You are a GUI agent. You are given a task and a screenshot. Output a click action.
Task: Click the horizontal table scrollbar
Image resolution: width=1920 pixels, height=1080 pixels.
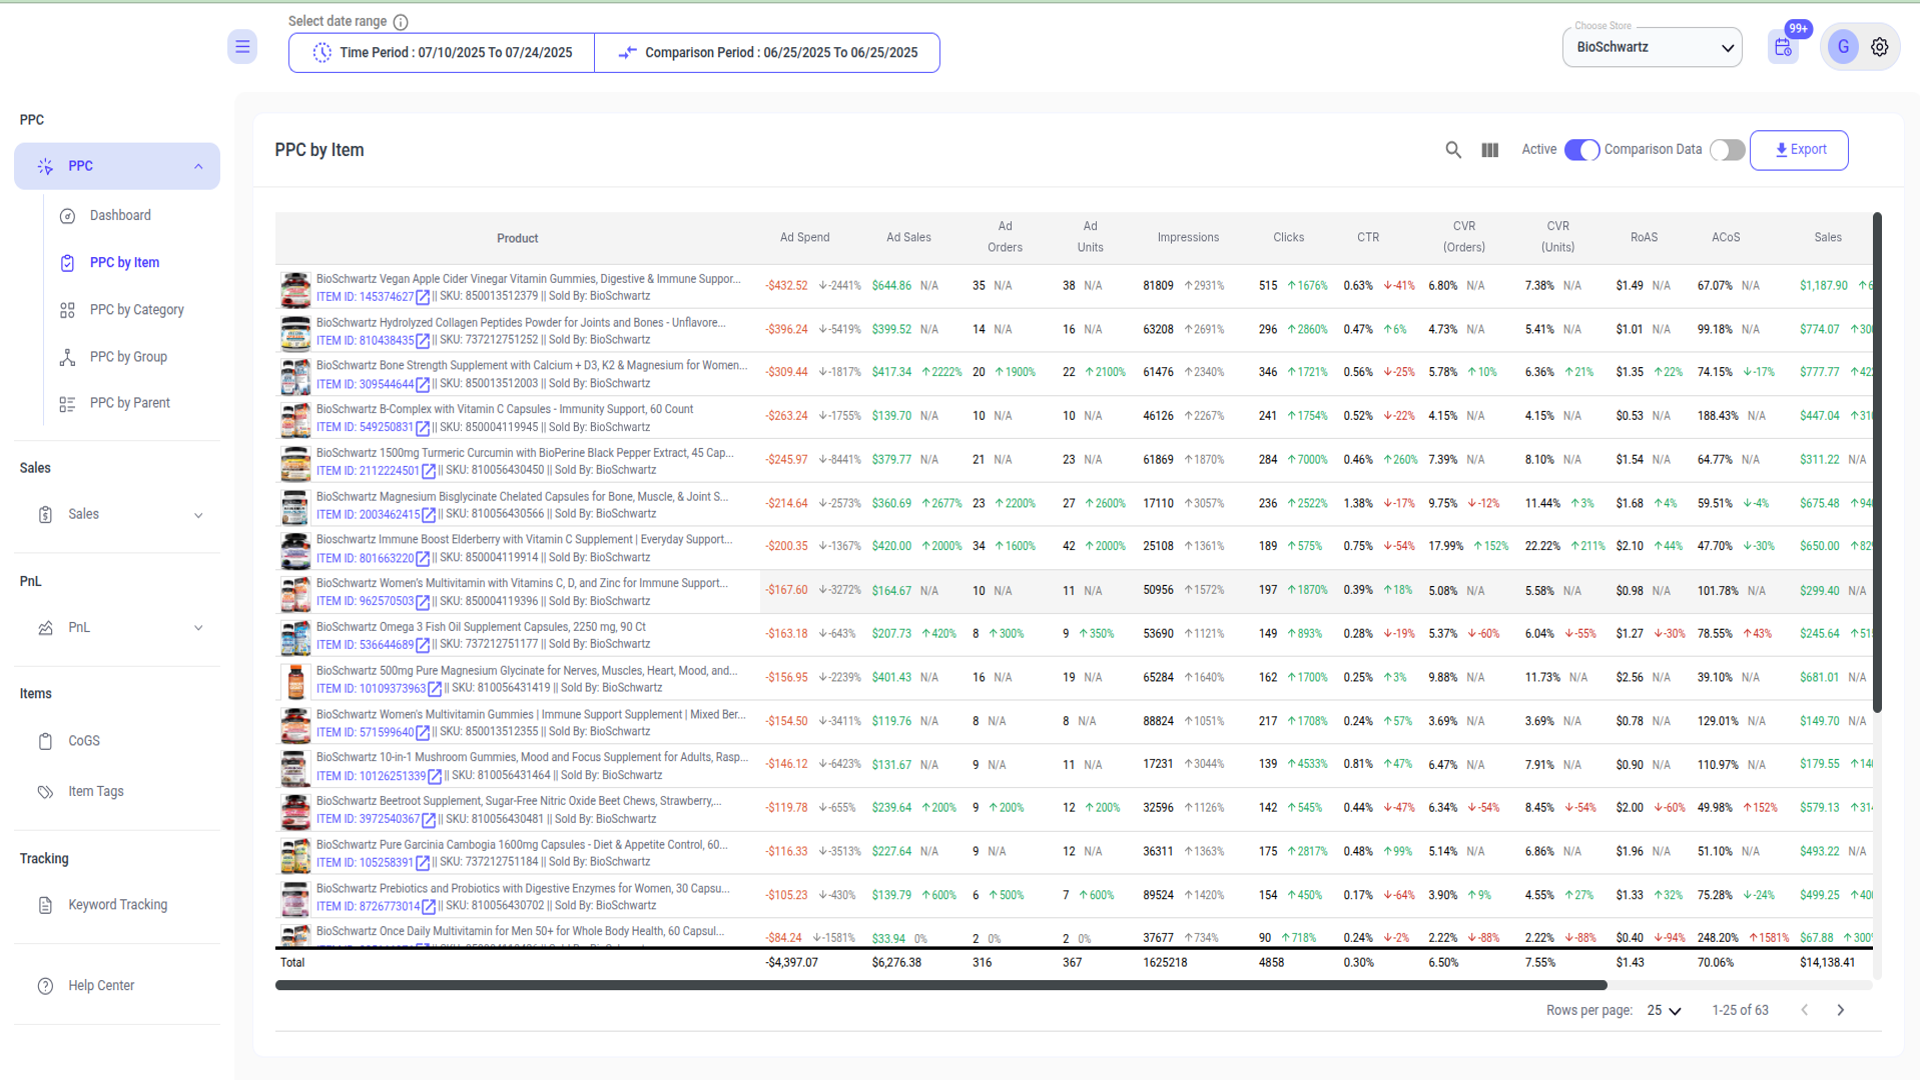point(941,985)
